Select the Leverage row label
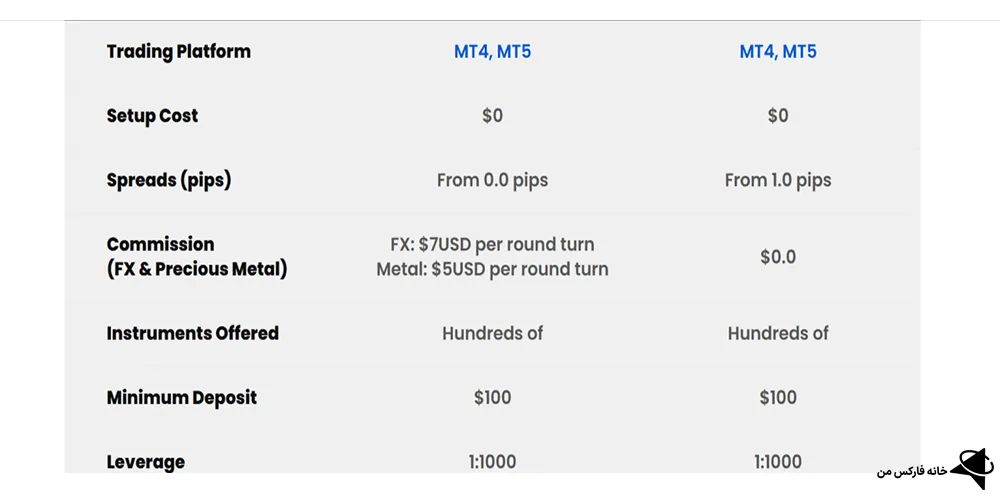1000x500 pixels. (145, 462)
